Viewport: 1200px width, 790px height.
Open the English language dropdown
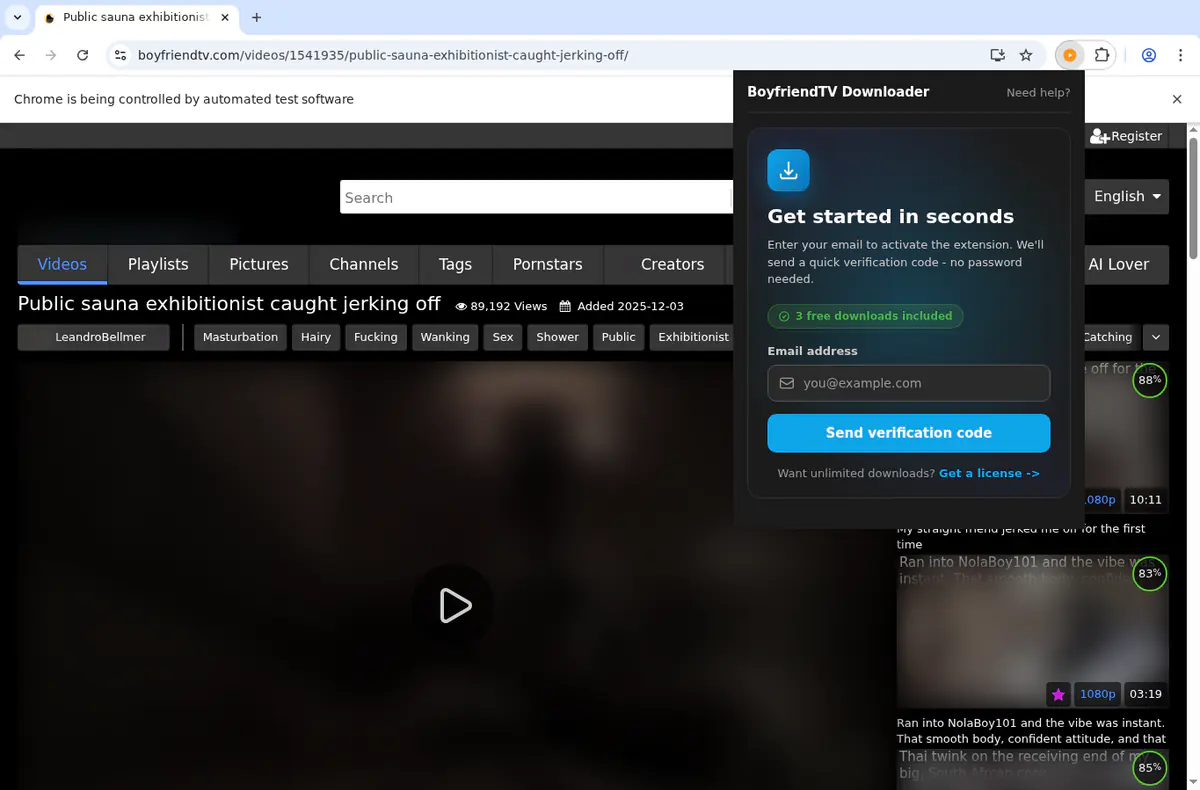(x=1127, y=196)
